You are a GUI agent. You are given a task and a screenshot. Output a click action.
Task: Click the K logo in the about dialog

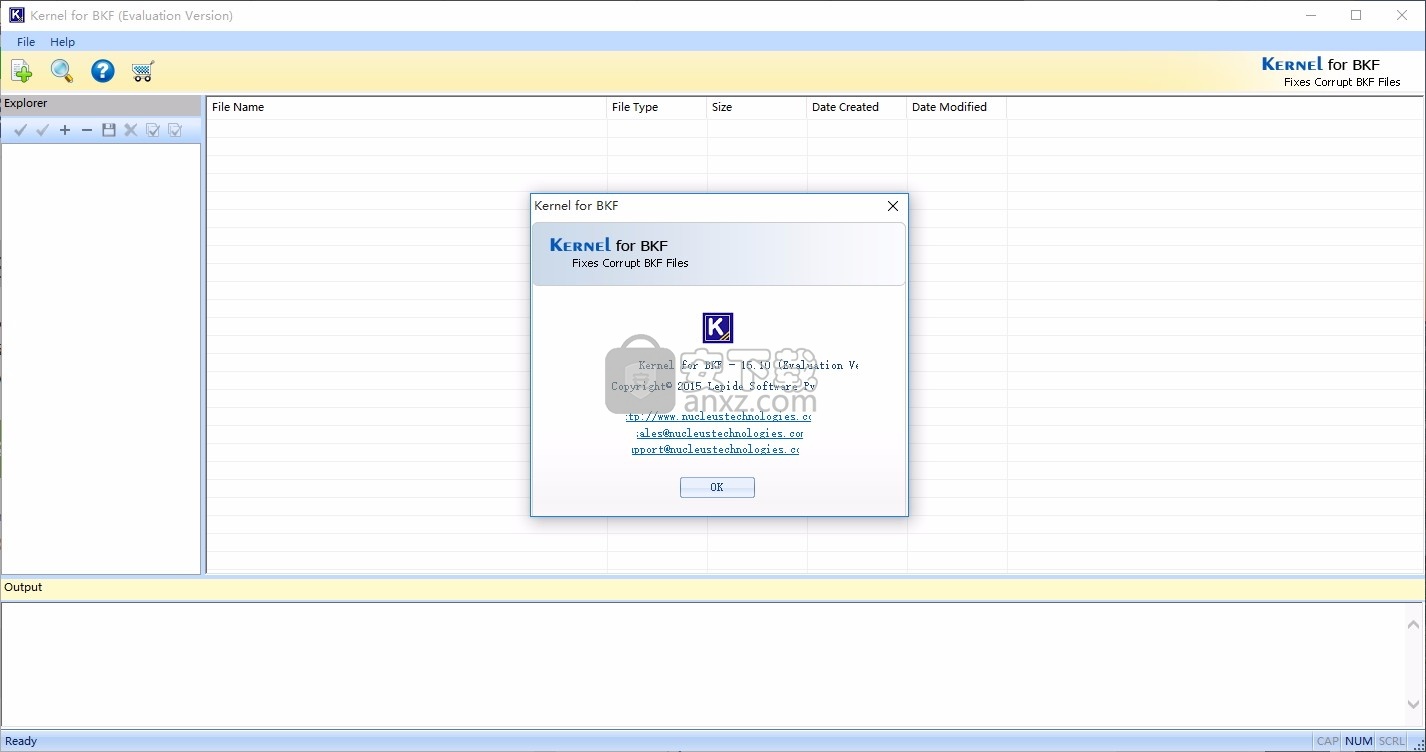click(718, 328)
